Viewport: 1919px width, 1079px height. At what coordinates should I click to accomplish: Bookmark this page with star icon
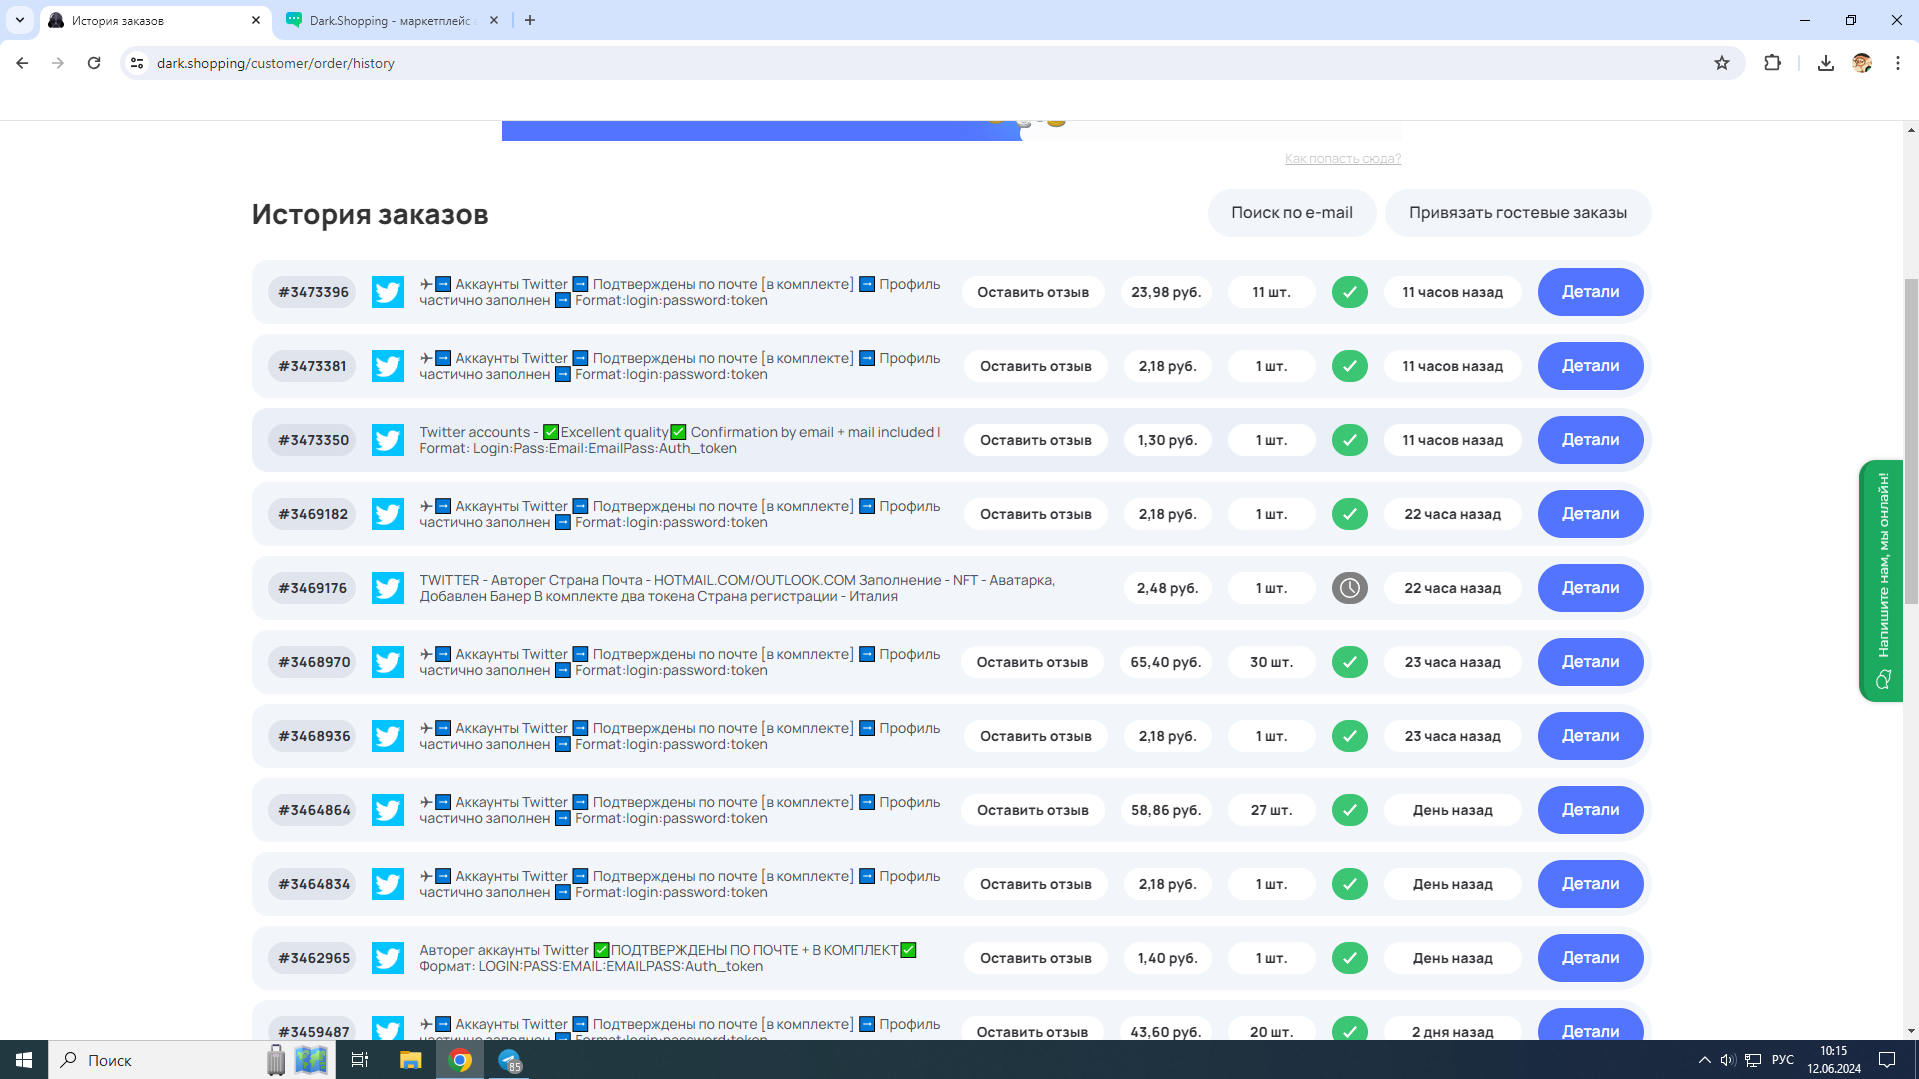(1721, 63)
